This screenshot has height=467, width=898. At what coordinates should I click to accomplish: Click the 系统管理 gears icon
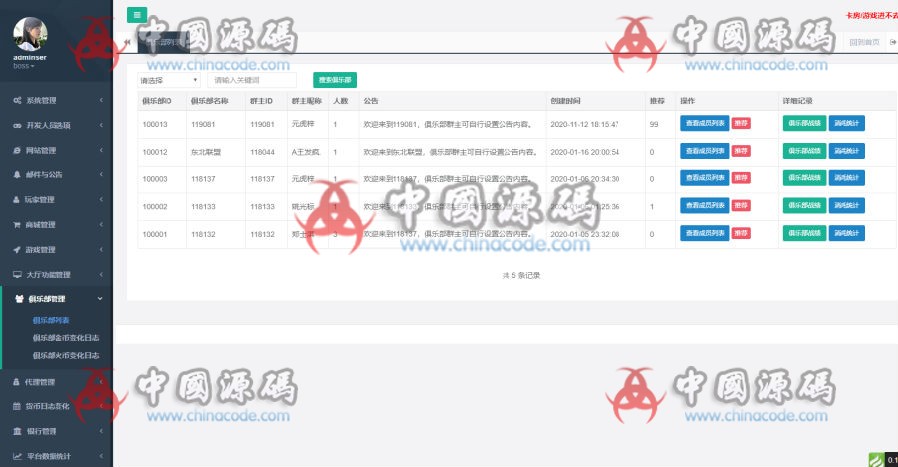(17, 100)
